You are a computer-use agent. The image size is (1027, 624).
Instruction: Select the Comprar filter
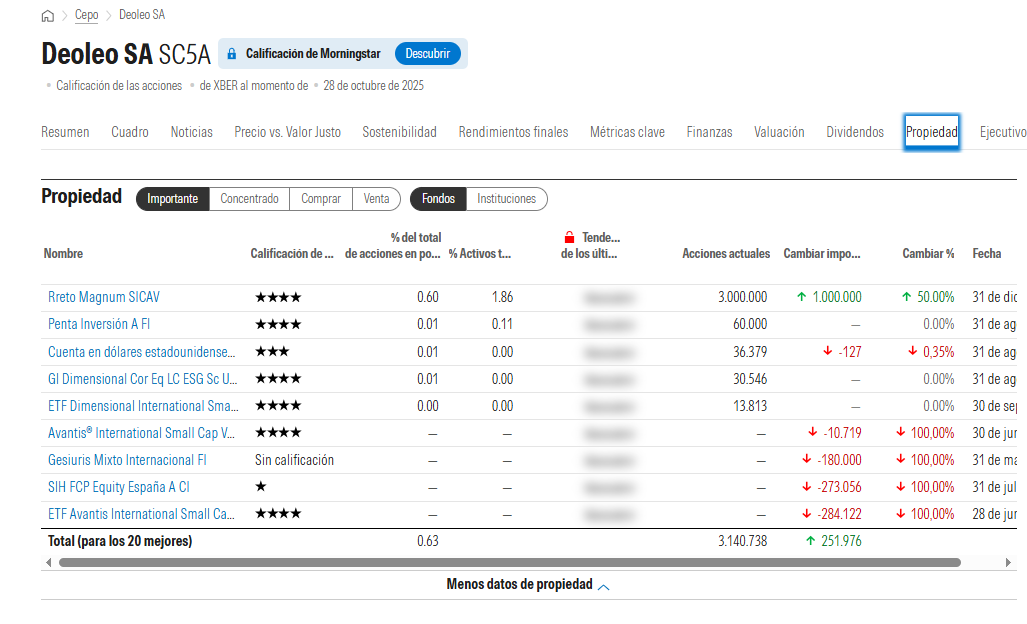click(321, 199)
